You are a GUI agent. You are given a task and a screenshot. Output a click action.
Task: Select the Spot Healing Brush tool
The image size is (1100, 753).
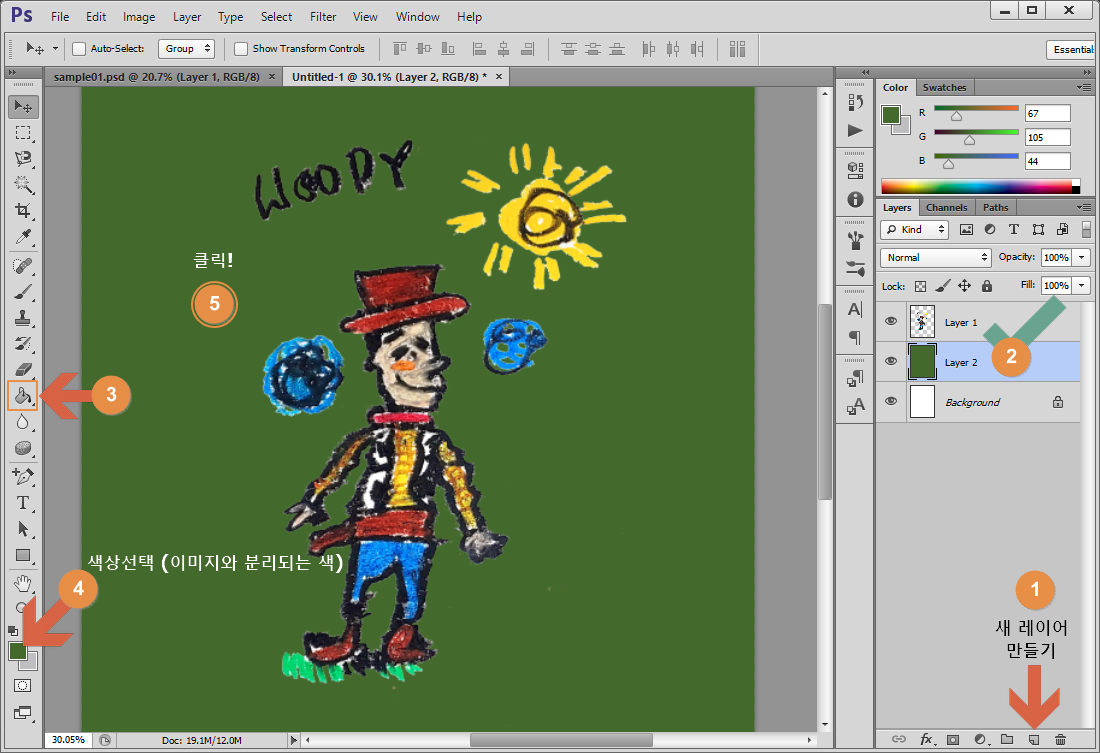[x=23, y=265]
